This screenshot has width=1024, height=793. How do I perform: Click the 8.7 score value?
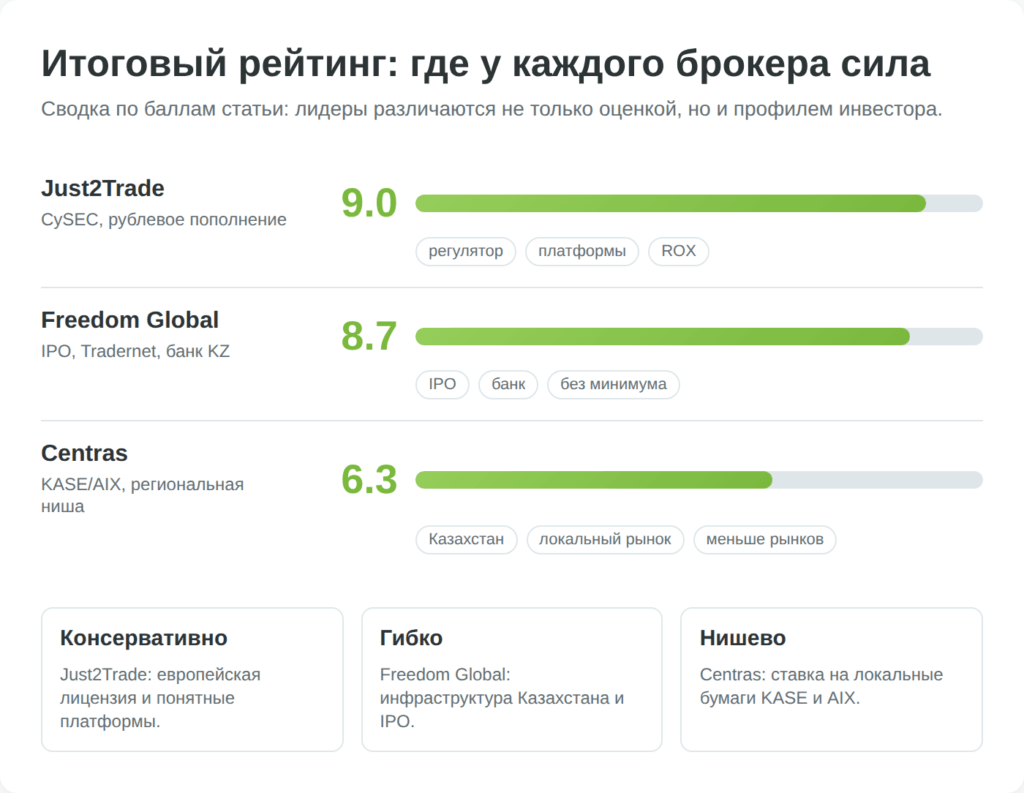(369, 336)
